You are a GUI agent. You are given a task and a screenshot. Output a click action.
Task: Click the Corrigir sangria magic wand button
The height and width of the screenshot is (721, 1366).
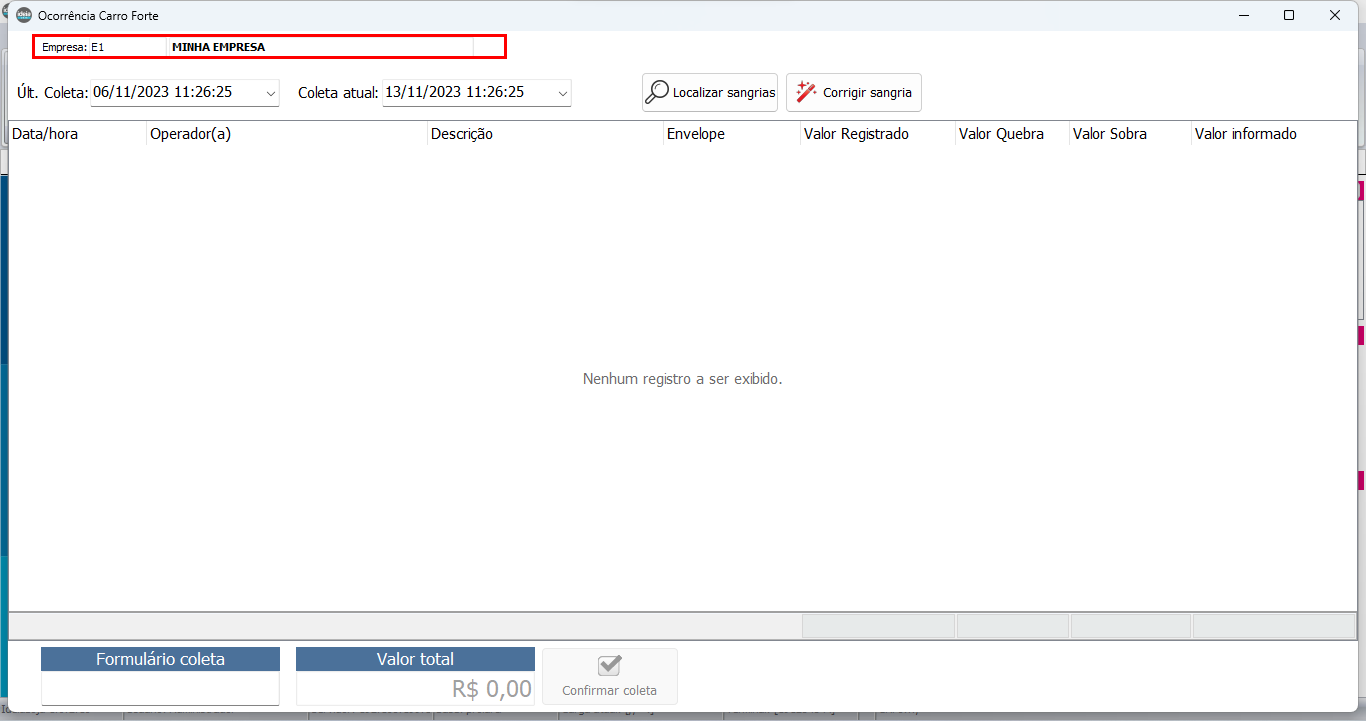point(853,92)
